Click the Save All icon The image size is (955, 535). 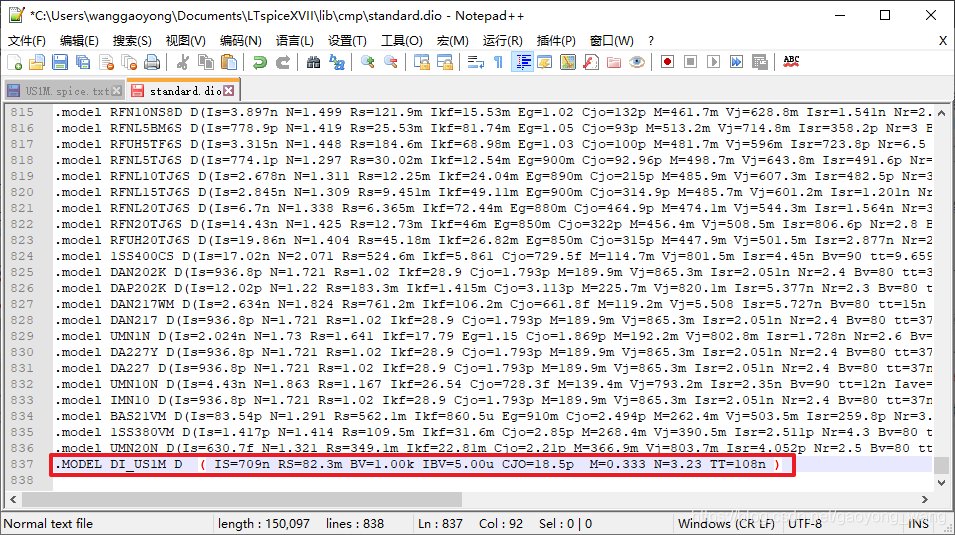83,62
